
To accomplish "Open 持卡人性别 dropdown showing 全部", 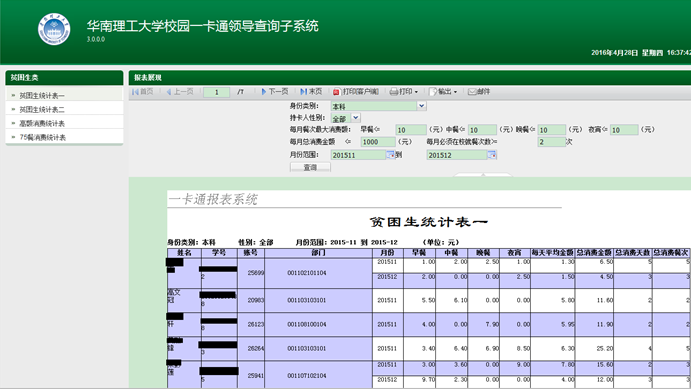I will coord(356,118).
